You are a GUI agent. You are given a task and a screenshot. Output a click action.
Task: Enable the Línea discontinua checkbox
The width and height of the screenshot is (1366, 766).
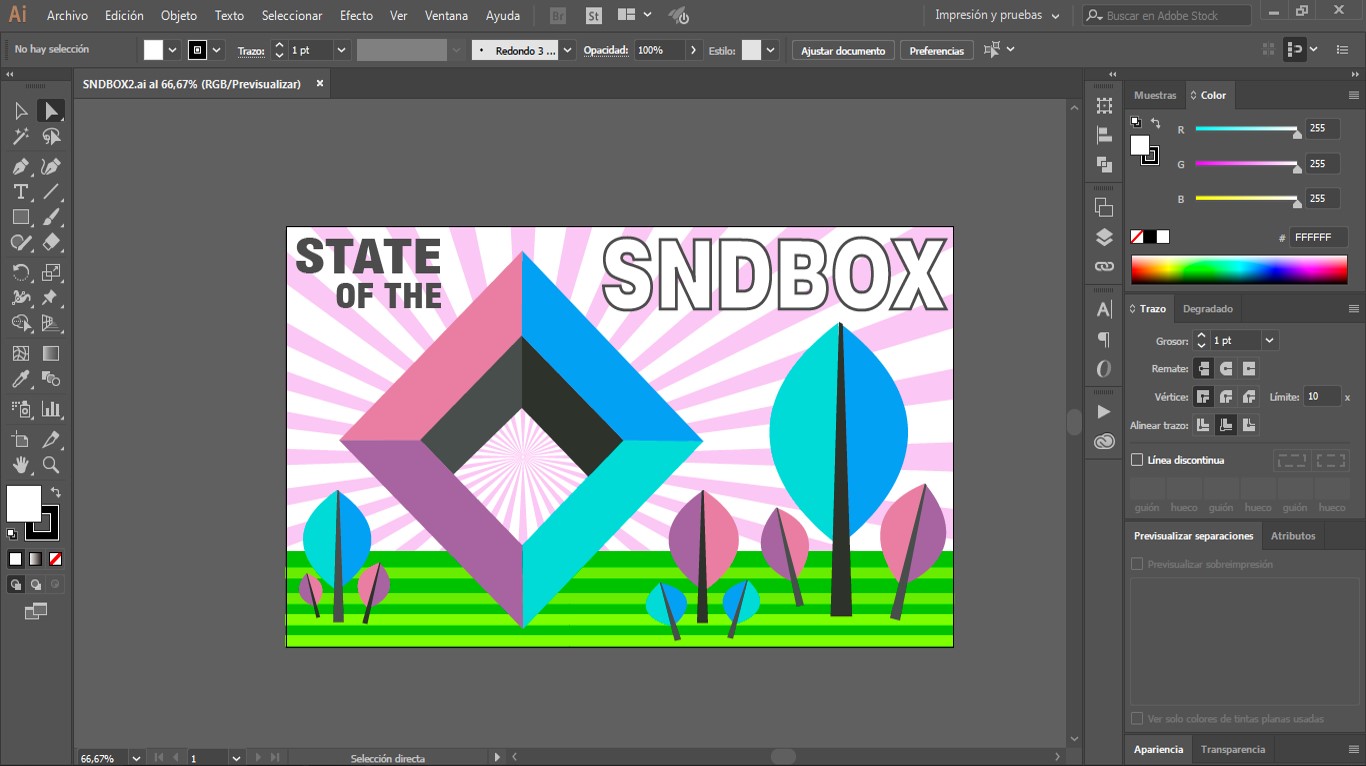[1136, 460]
